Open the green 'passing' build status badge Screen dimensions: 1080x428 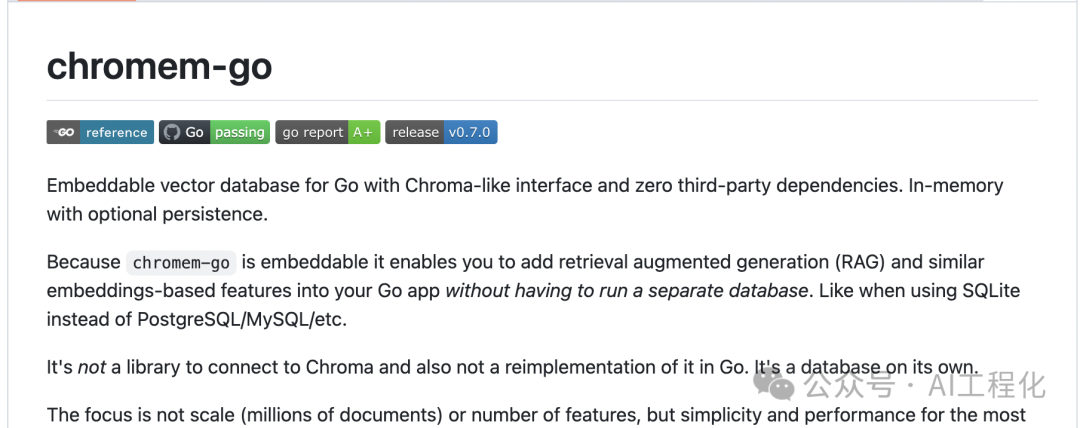240,132
